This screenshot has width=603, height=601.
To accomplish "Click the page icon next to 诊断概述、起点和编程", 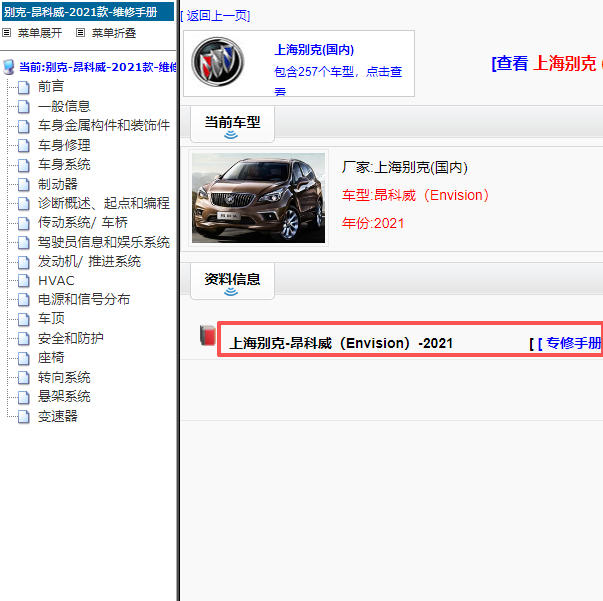I will (23, 203).
